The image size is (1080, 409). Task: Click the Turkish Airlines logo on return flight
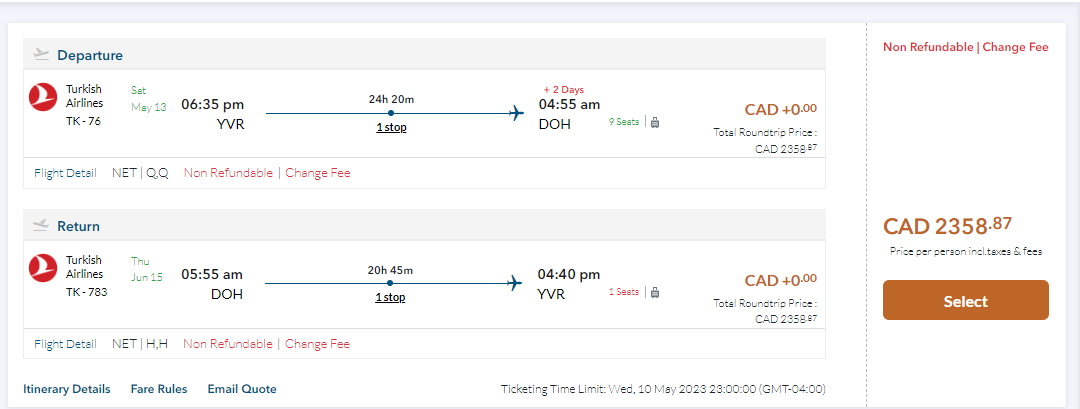click(43, 267)
